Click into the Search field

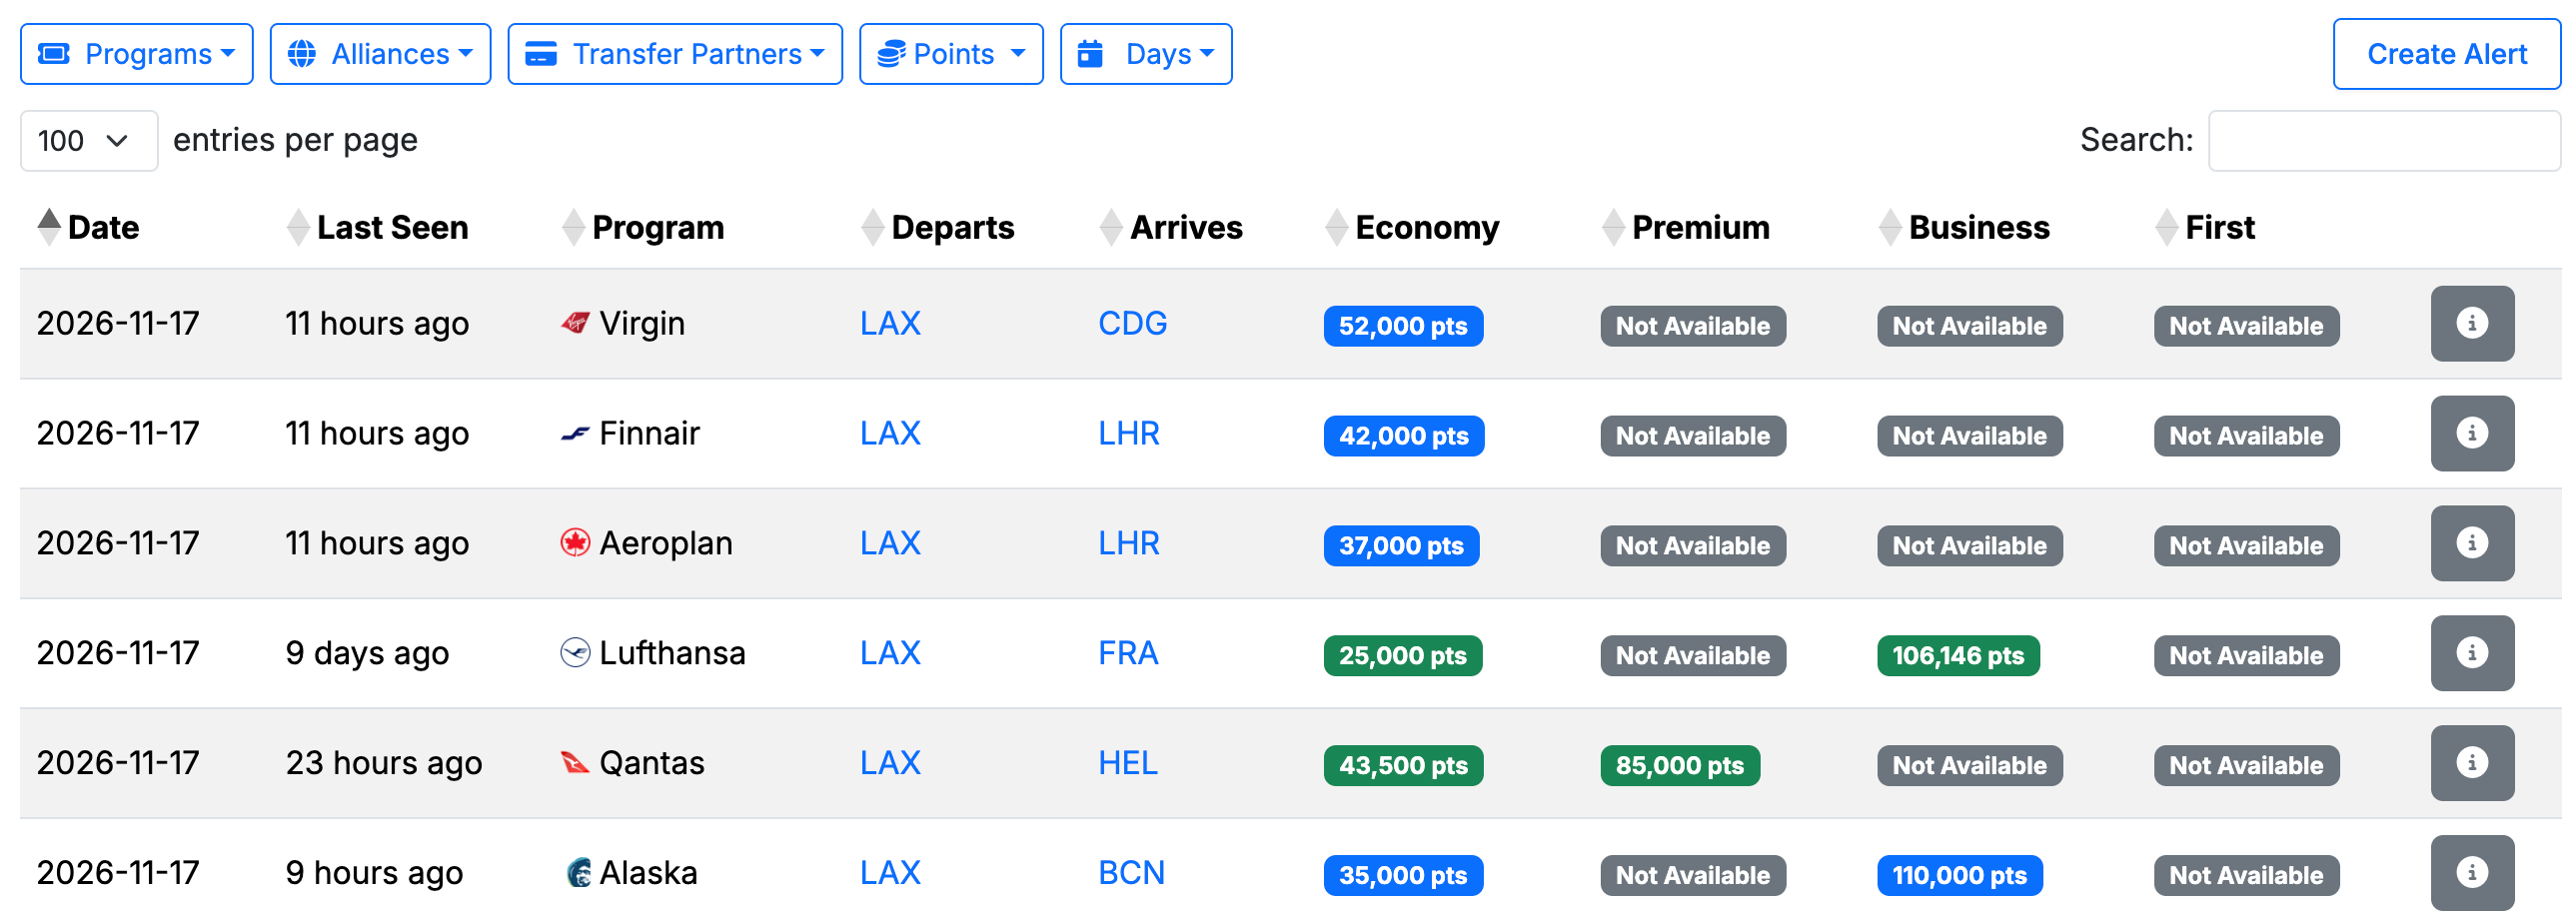tap(2383, 141)
